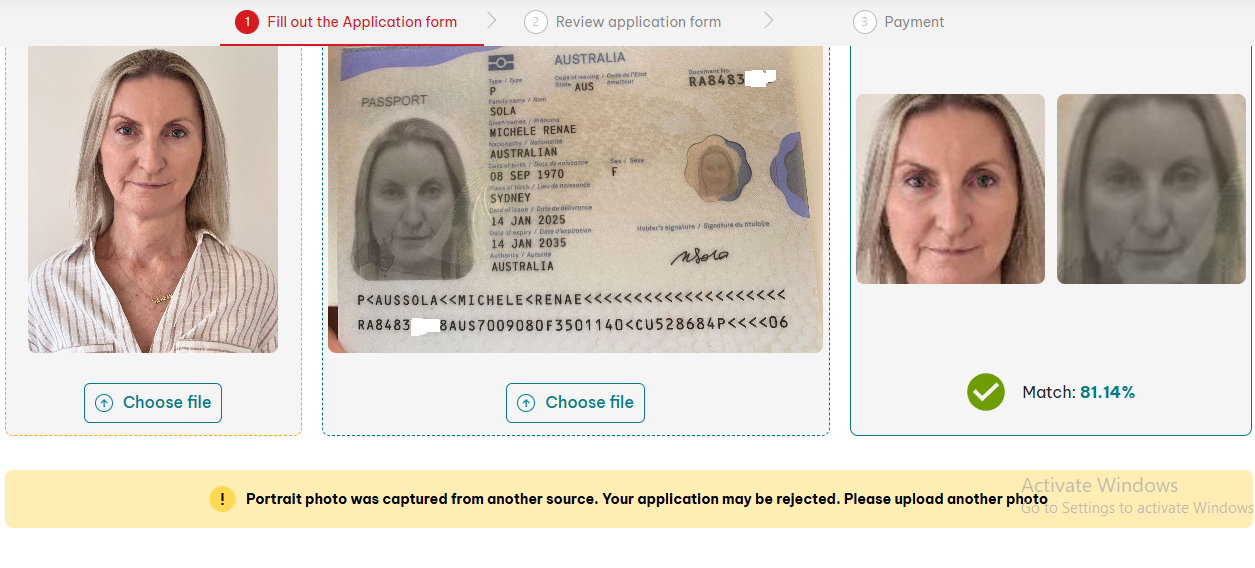The width and height of the screenshot is (1255, 568).
Task: Click chevron after Fill out the Application form
Action: 491,20
